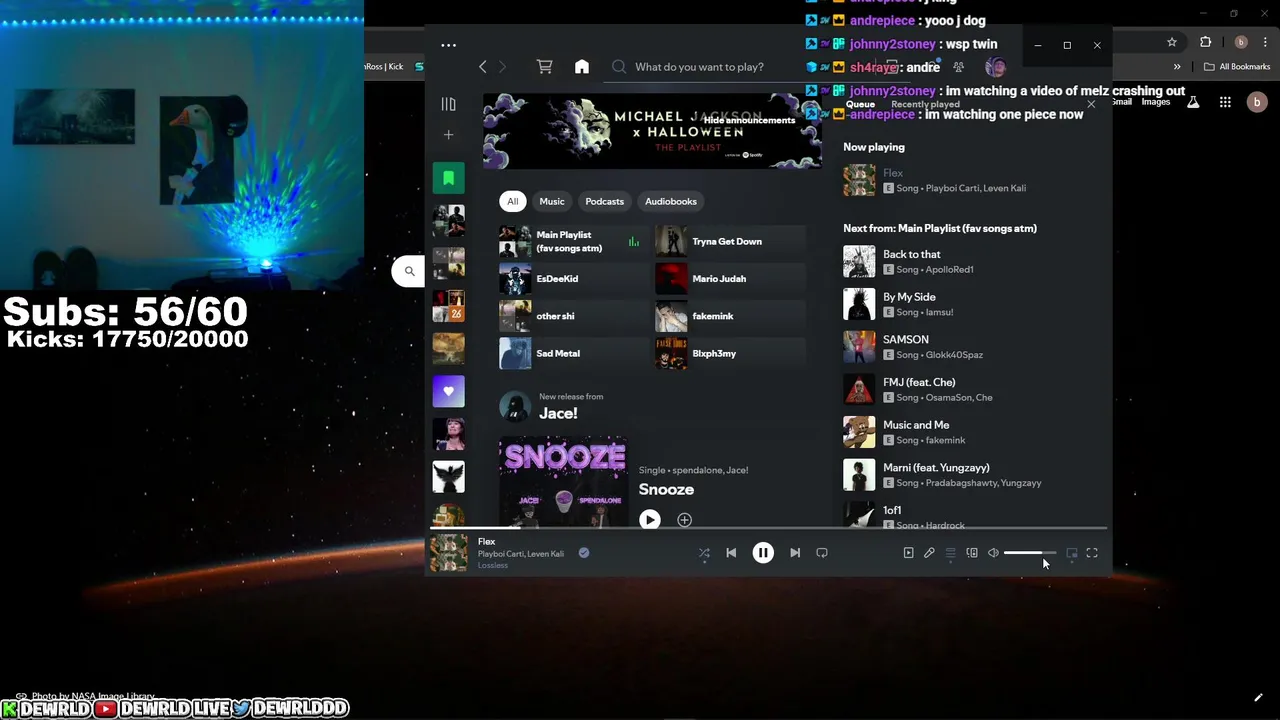This screenshot has height=720, width=1280.
Task: Select the Podcasts filter chip
Action: [604, 201]
